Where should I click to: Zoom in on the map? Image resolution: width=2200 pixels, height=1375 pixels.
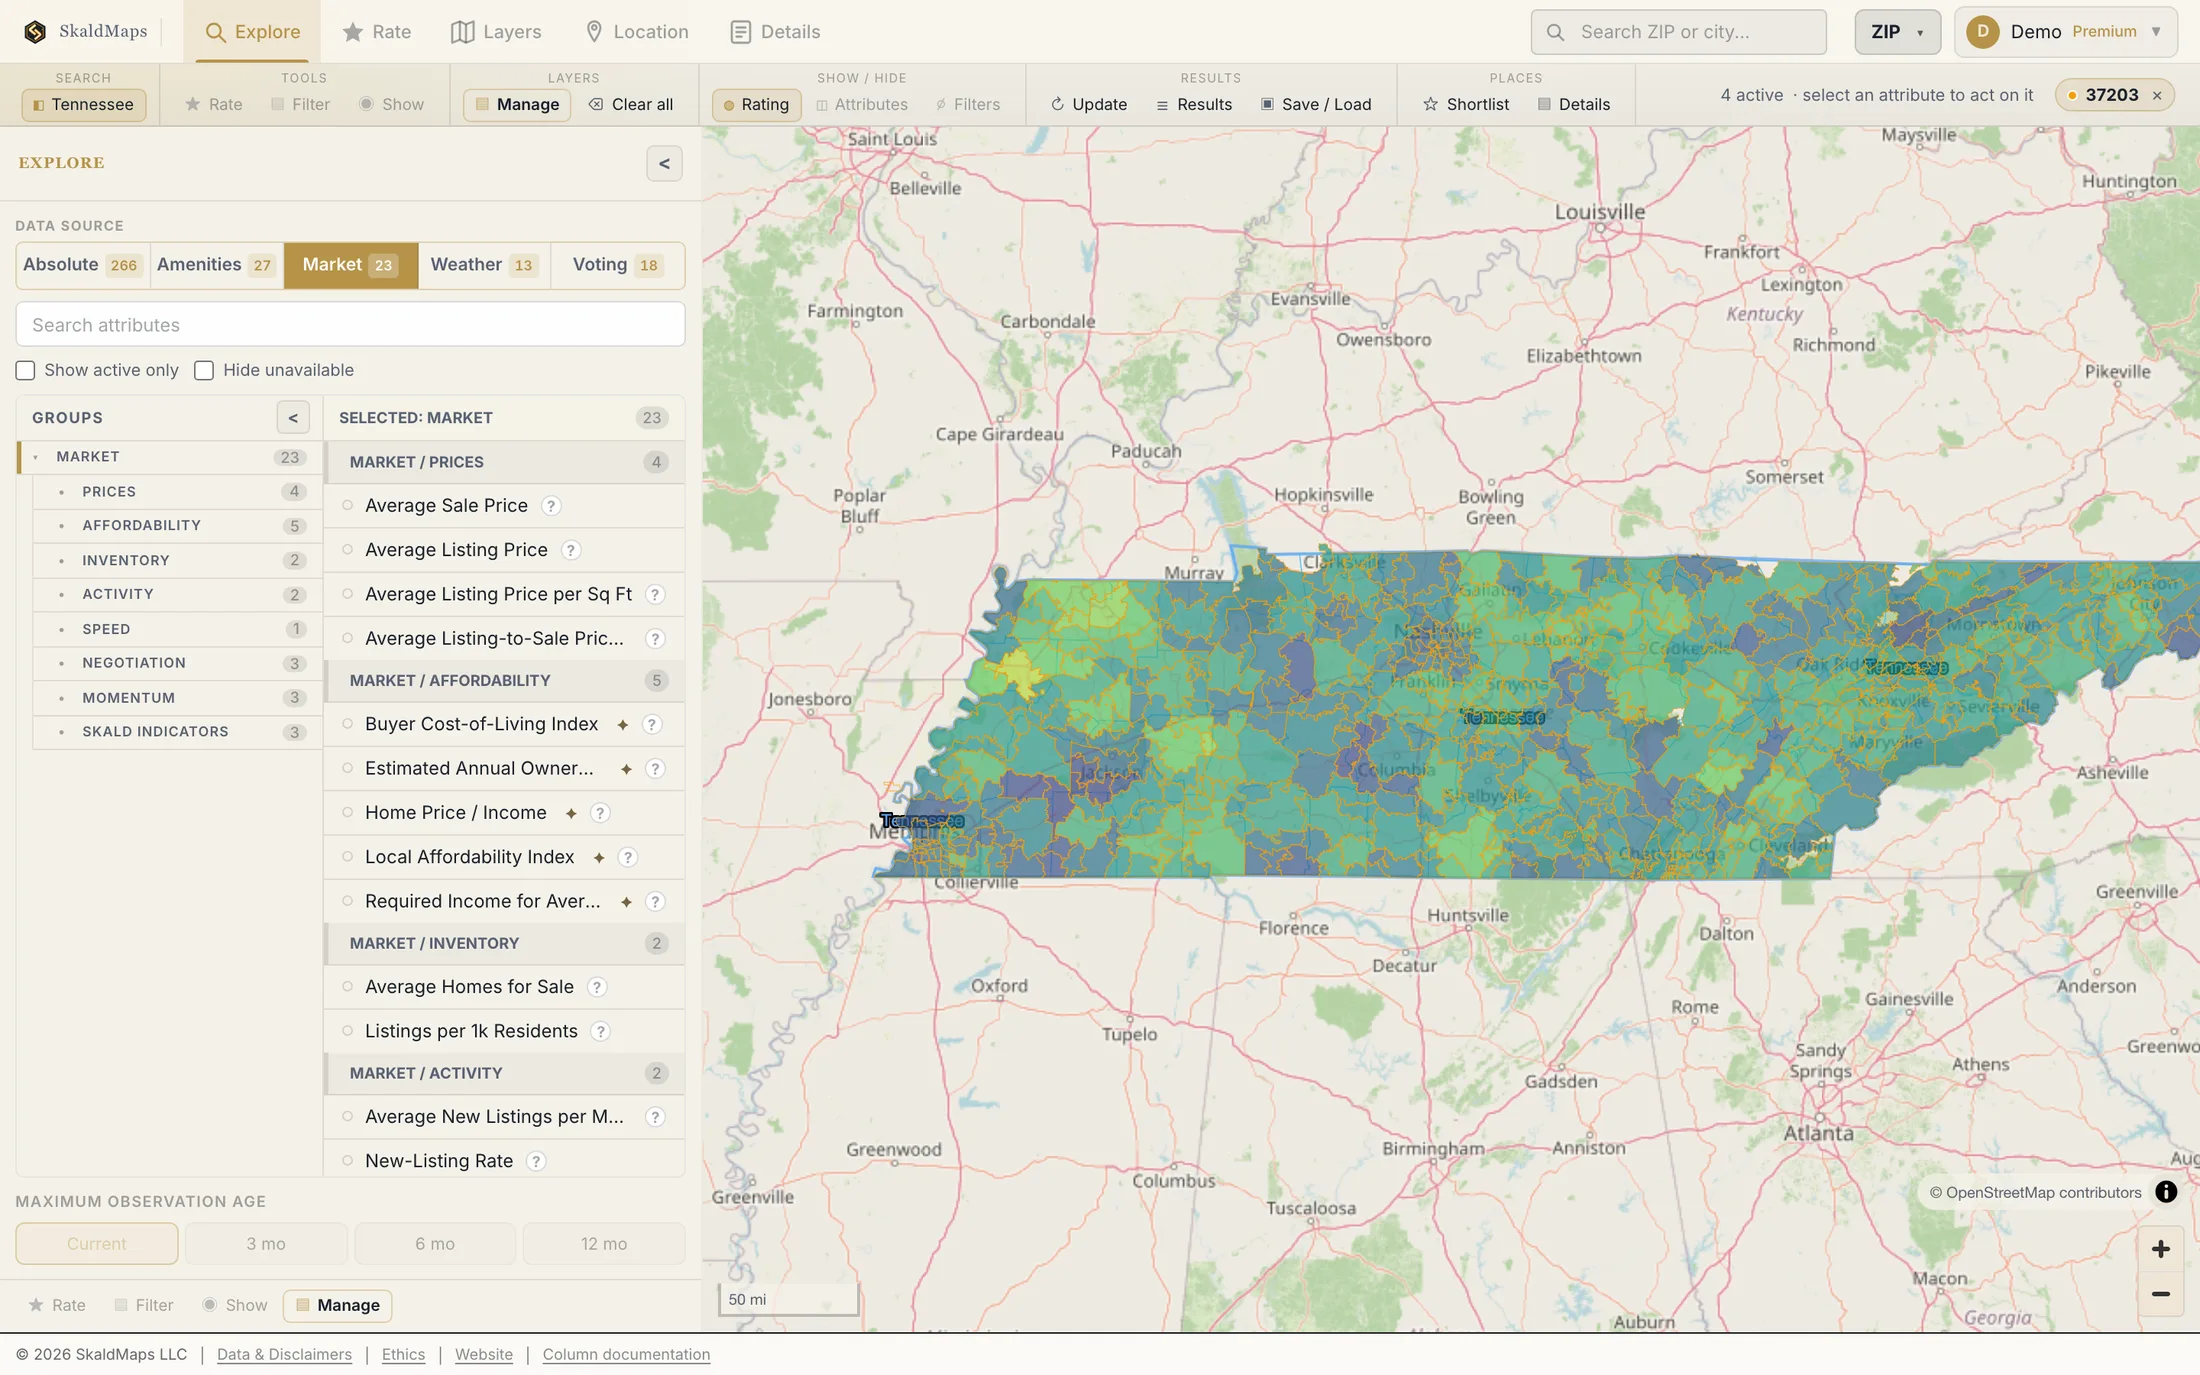[2161, 1249]
